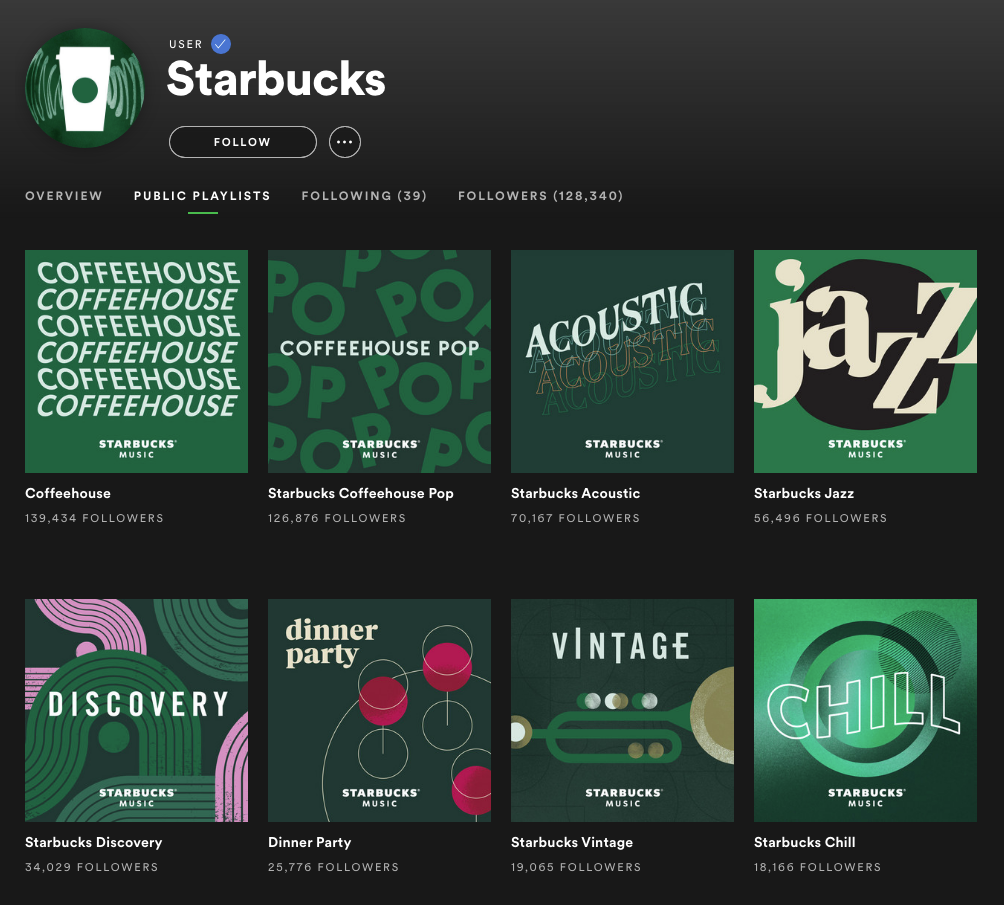Click the Starbucks profile name heading
Viewport: 1004px width, 905px height.
tap(276, 79)
